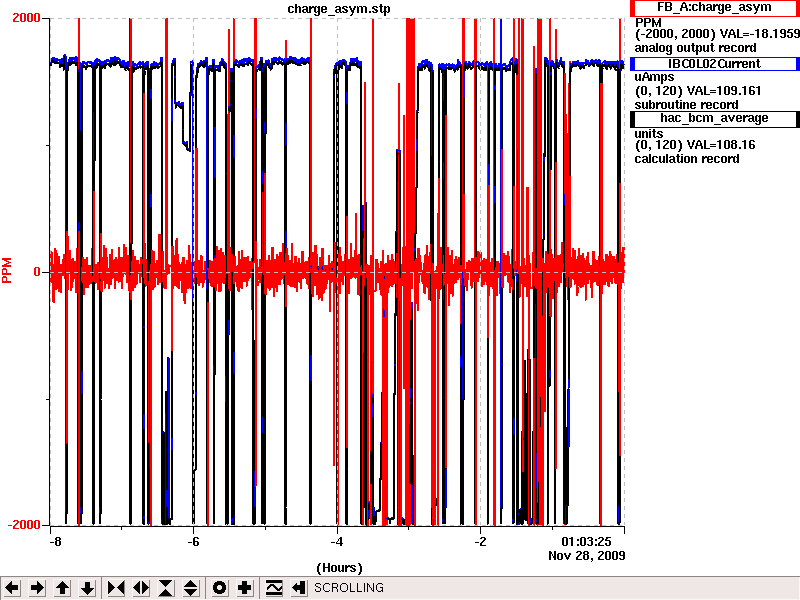Click the Nov 28, 2009 date
The height and width of the screenshot is (600, 800).
[587, 555]
